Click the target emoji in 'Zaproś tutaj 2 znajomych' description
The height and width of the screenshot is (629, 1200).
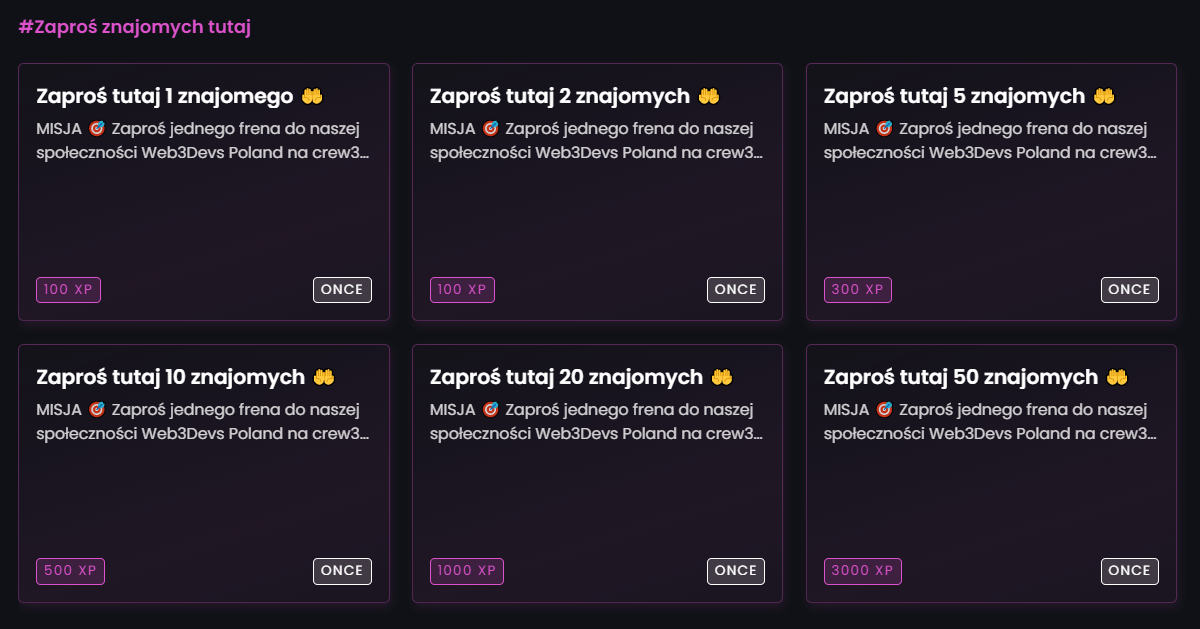coord(489,128)
